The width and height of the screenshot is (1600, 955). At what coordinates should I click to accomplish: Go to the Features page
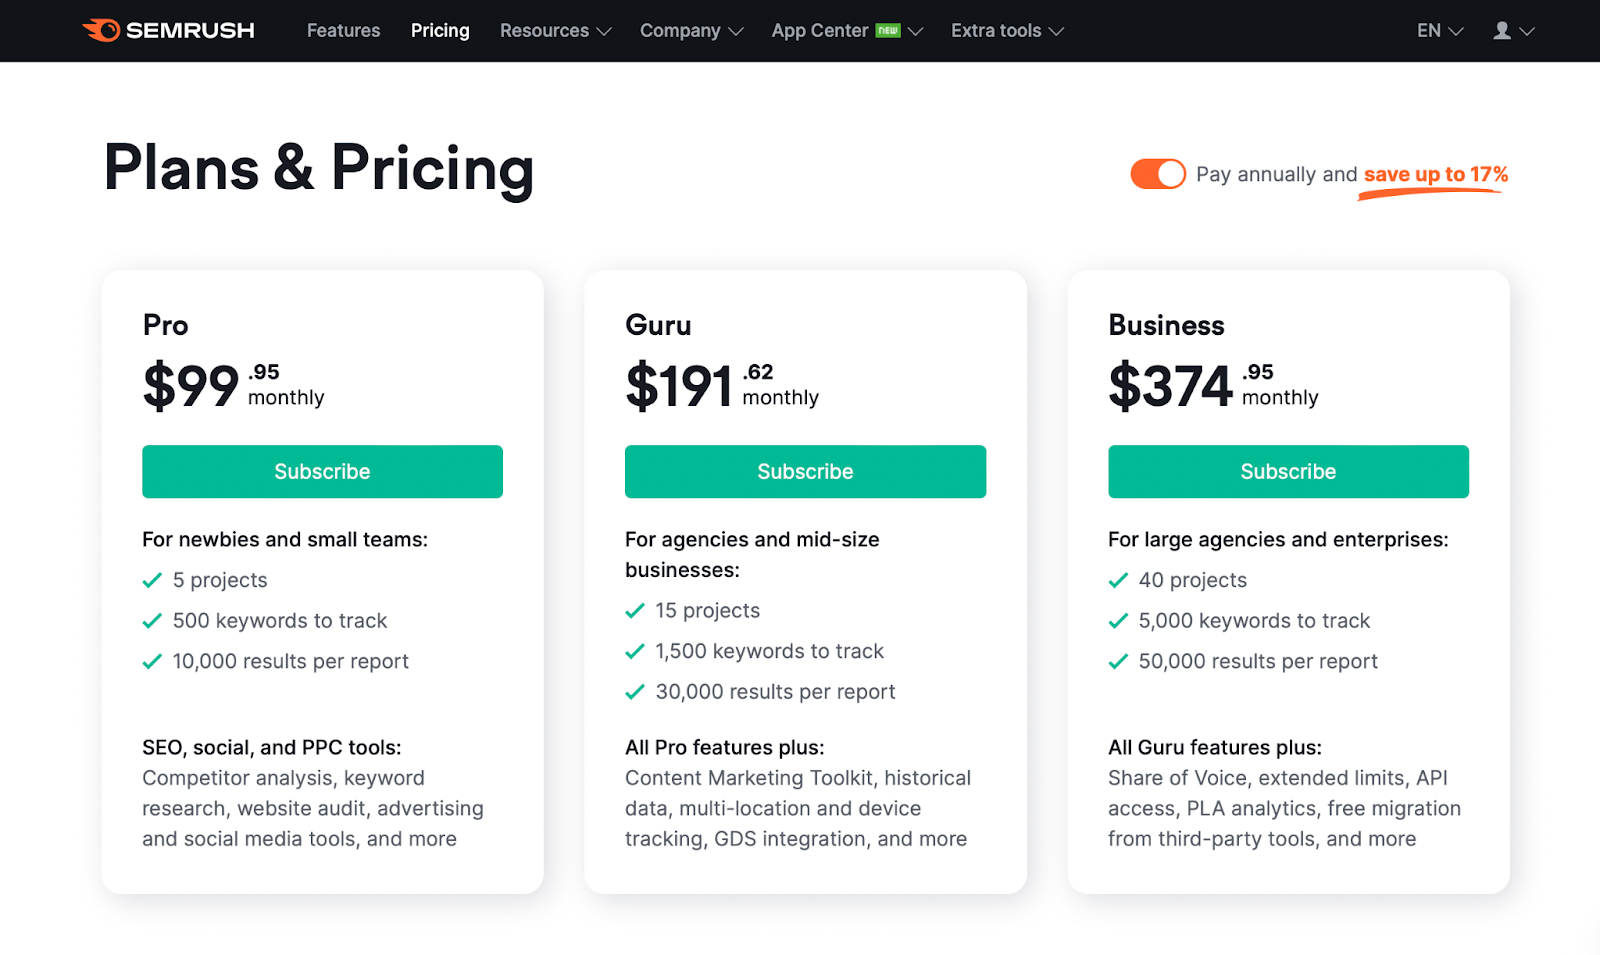point(343,31)
